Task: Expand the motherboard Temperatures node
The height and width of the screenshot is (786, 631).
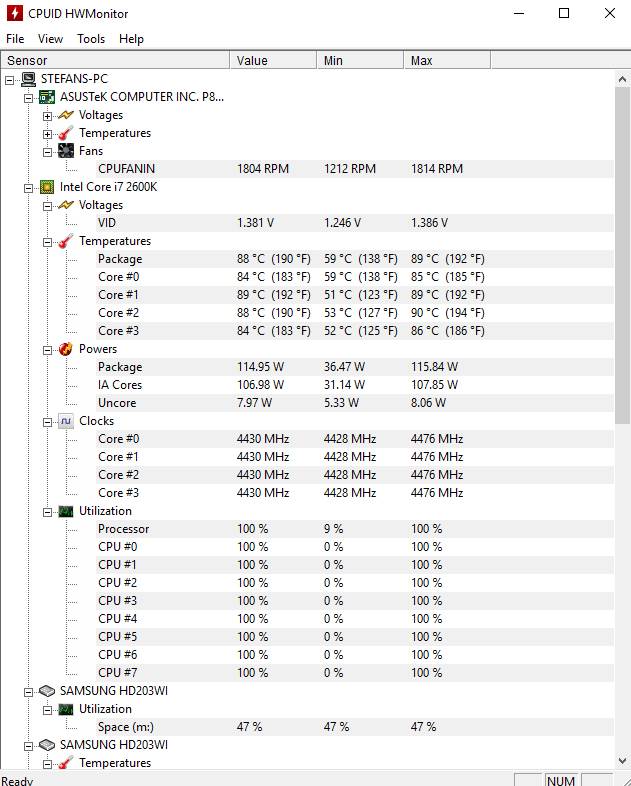Action: pyautogui.click(x=47, y=133)
